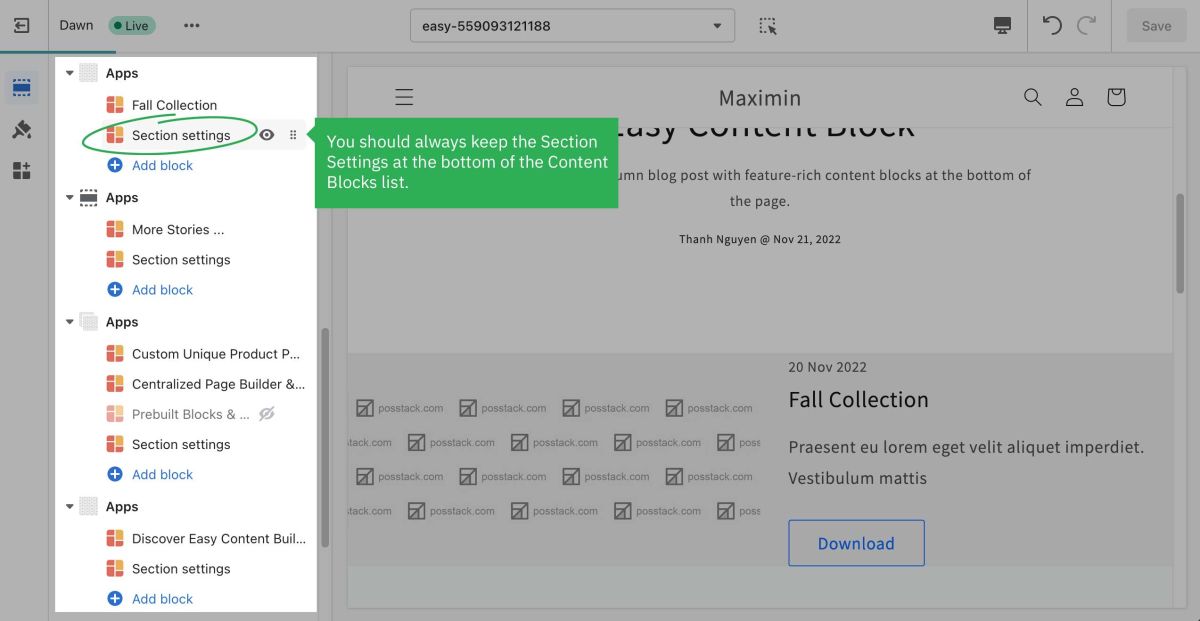The image size is (1200, 621).
Task: Collapse the Apps section containing More Stories
Action: point(70,198)
